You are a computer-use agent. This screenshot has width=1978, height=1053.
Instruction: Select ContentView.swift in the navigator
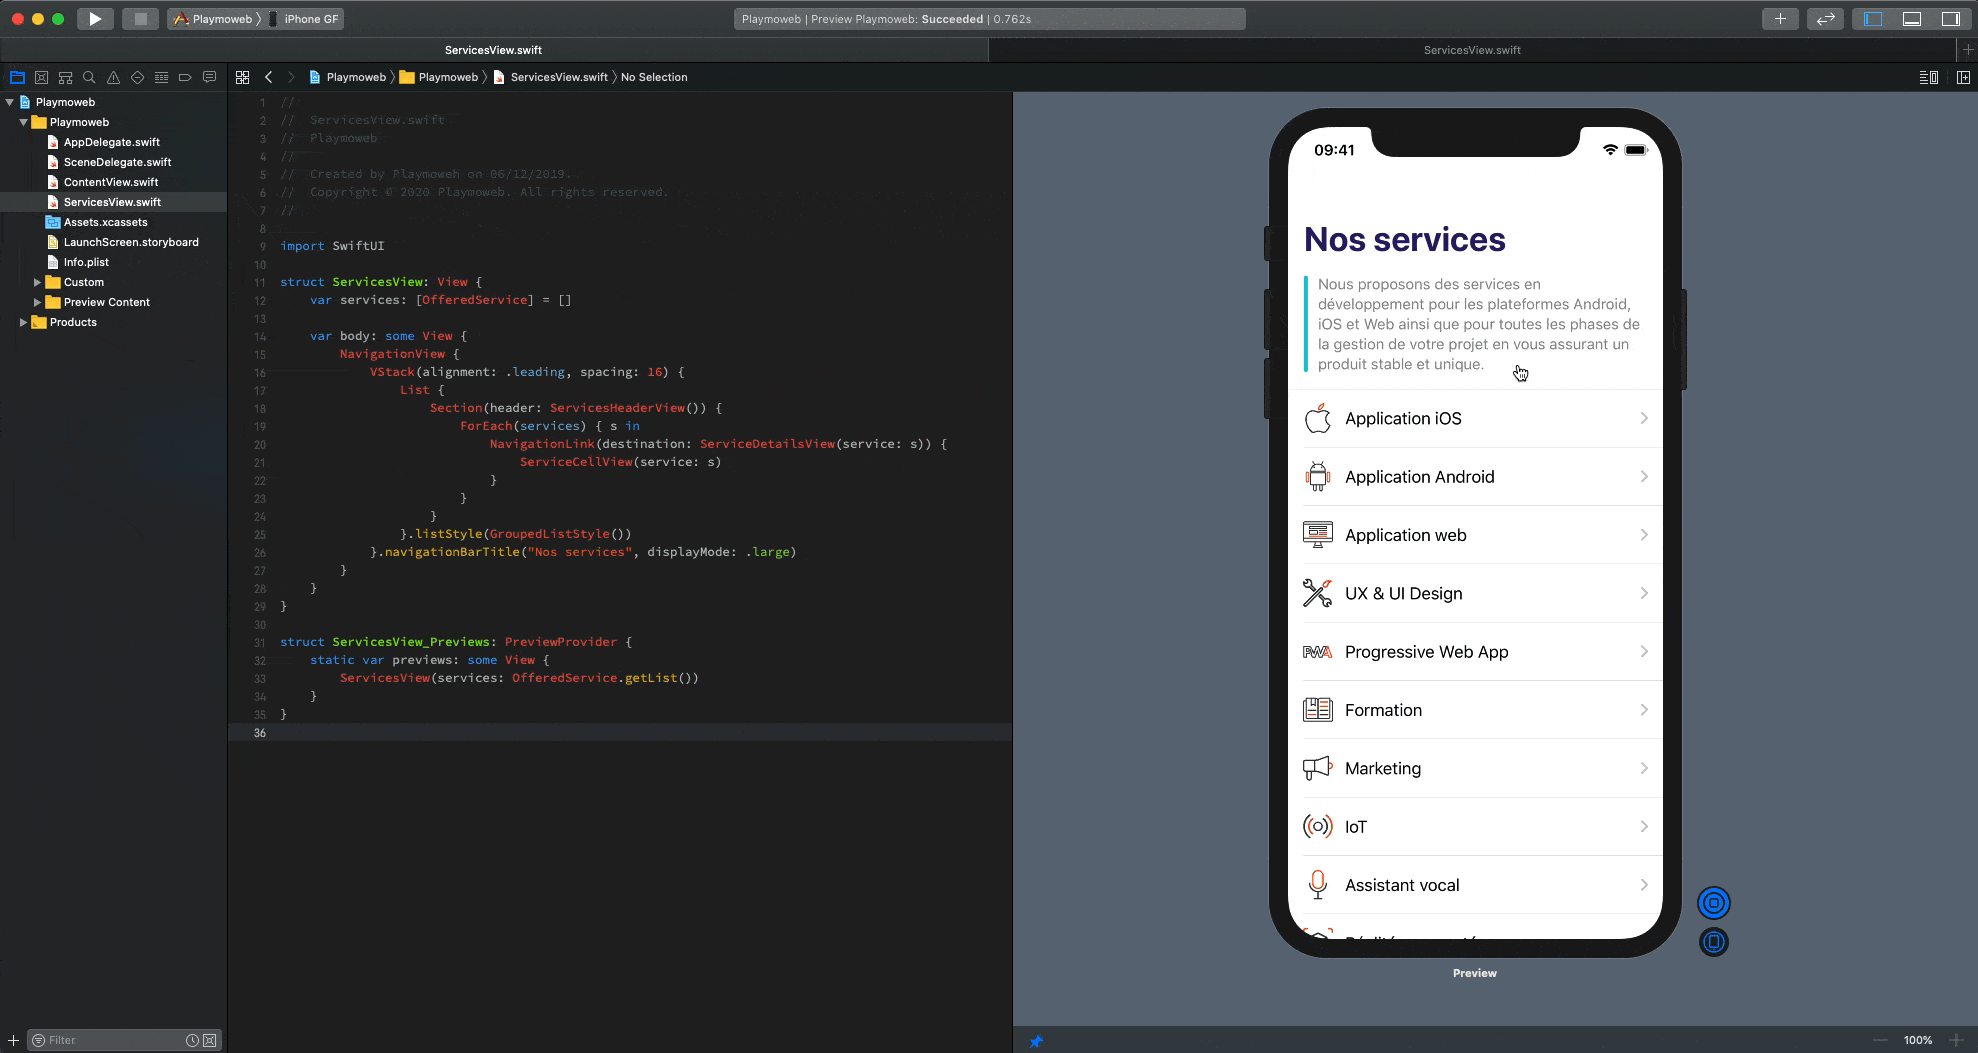111,182
